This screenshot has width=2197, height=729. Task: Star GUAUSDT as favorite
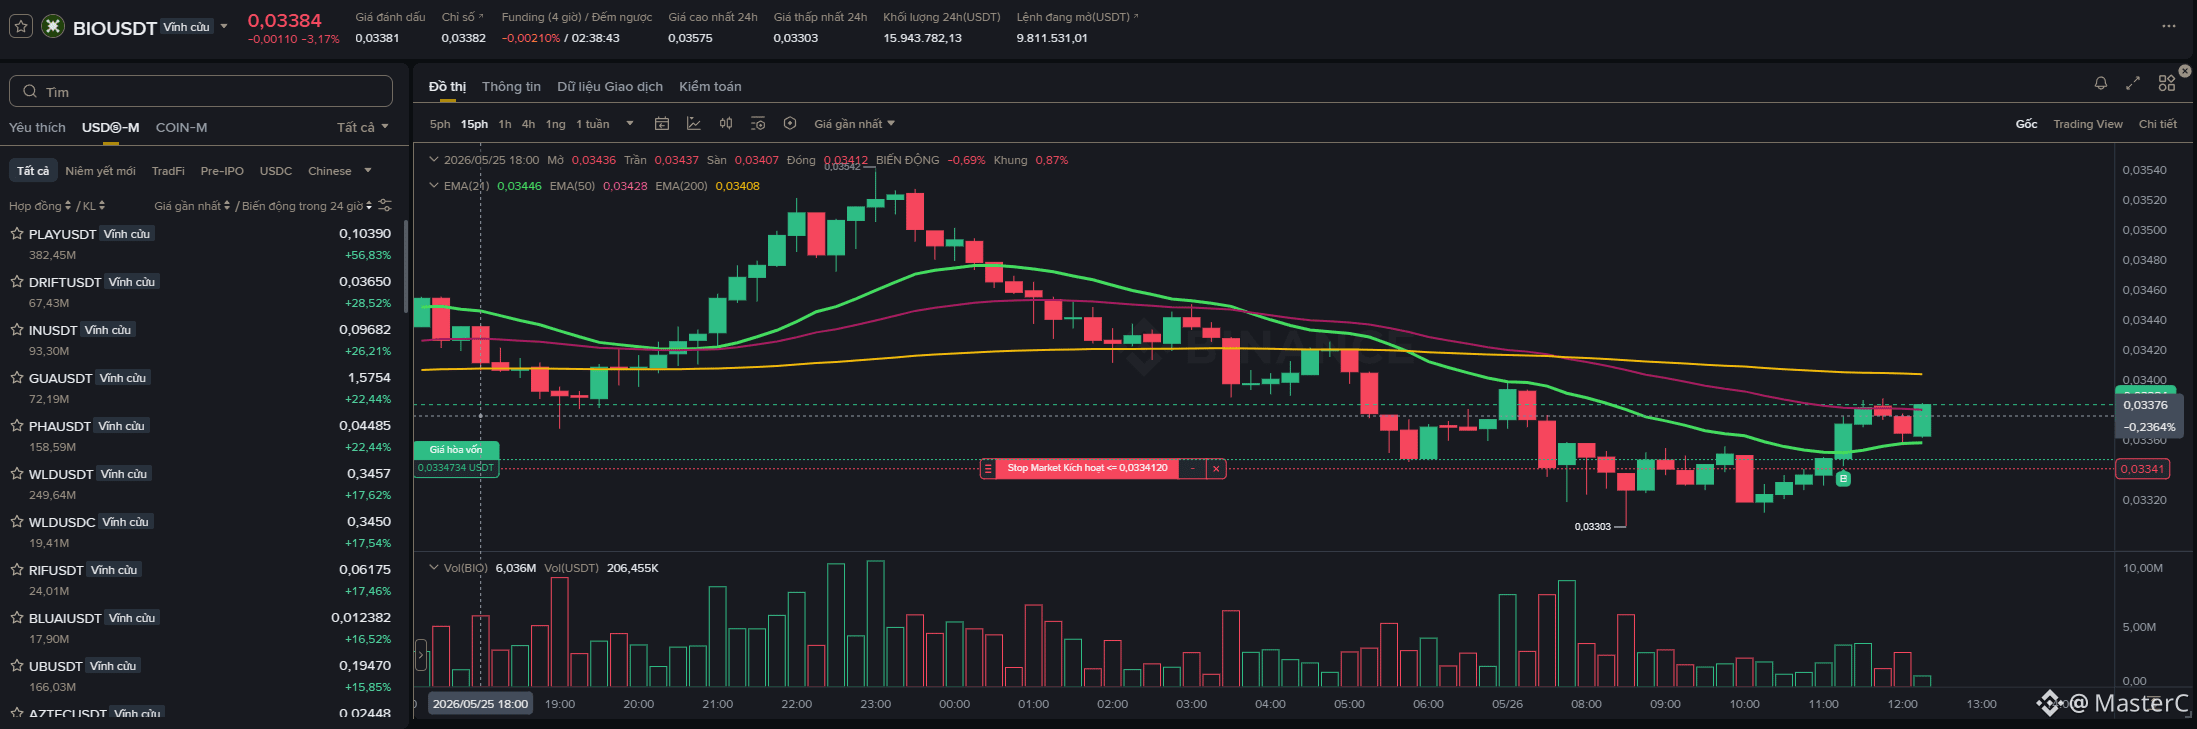click(17, 377)
